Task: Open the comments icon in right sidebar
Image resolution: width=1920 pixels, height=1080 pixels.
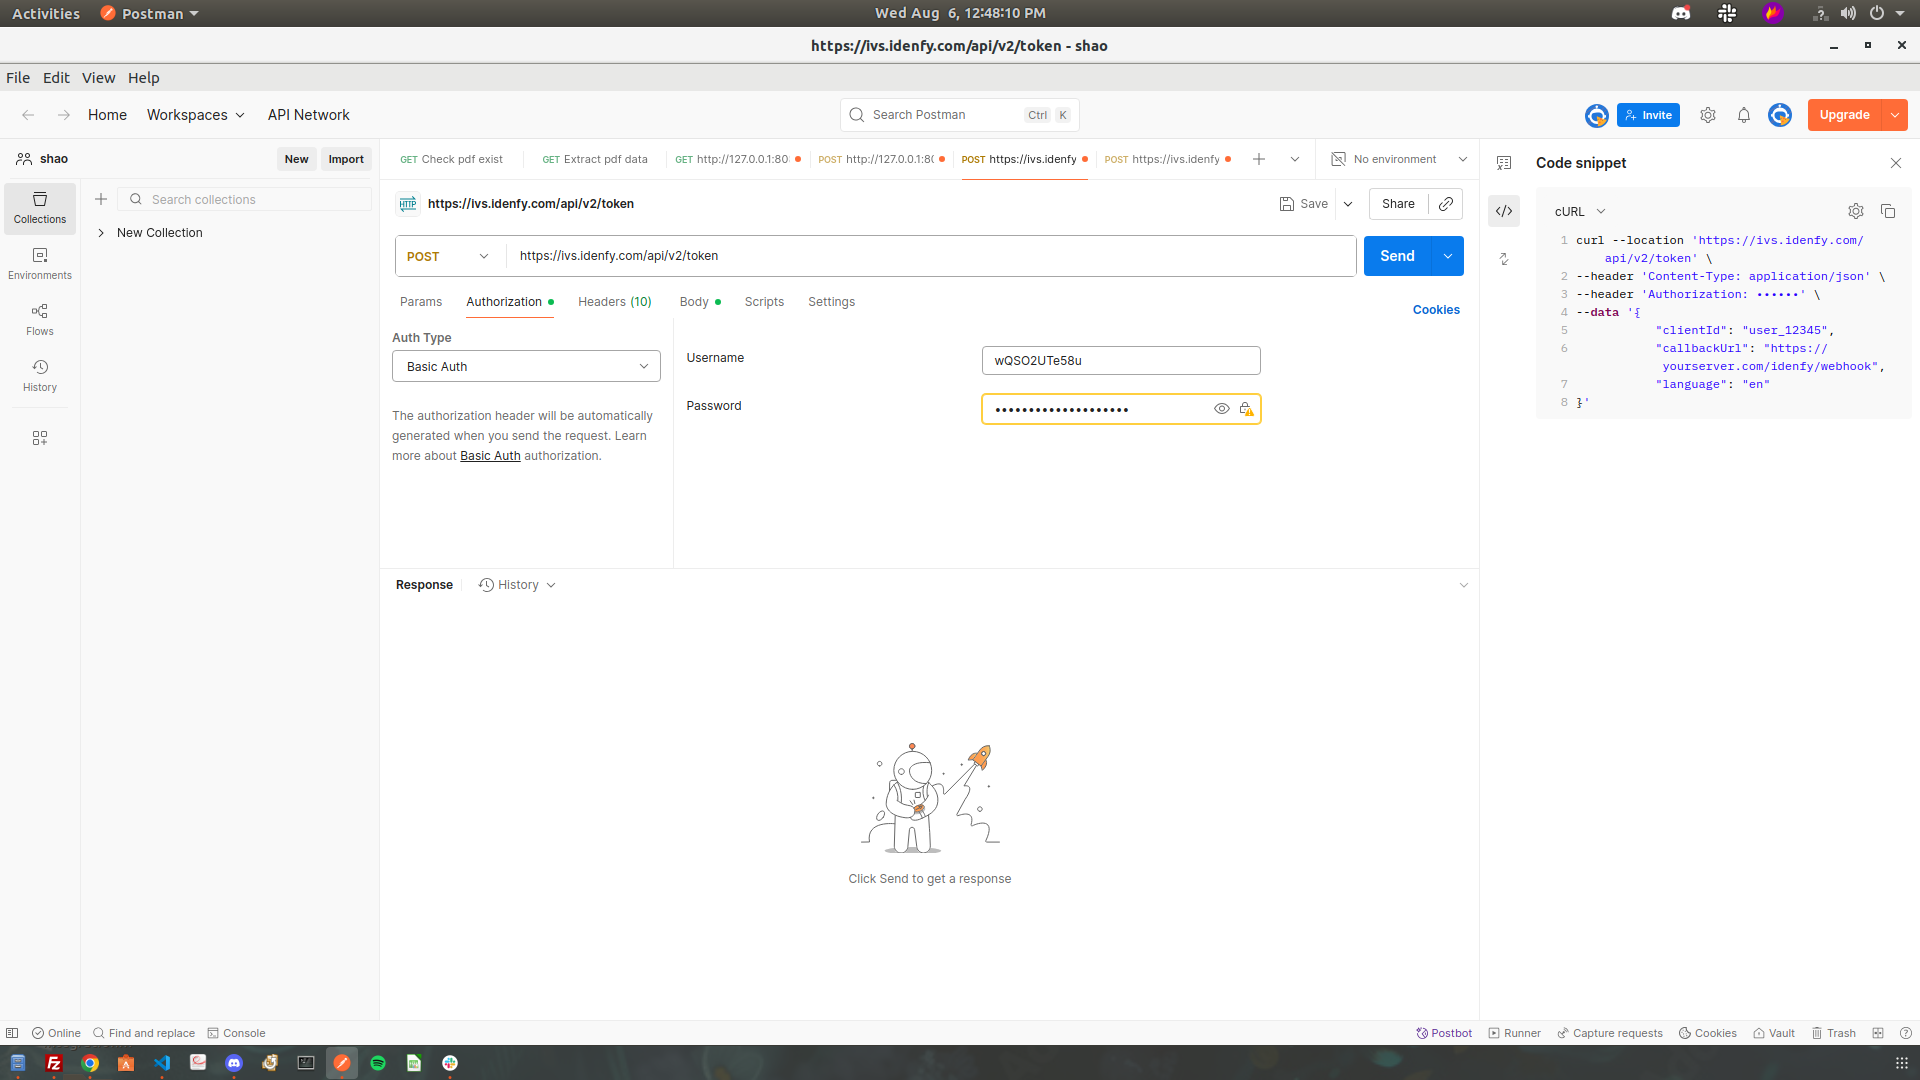Action: coord(1504,163)
